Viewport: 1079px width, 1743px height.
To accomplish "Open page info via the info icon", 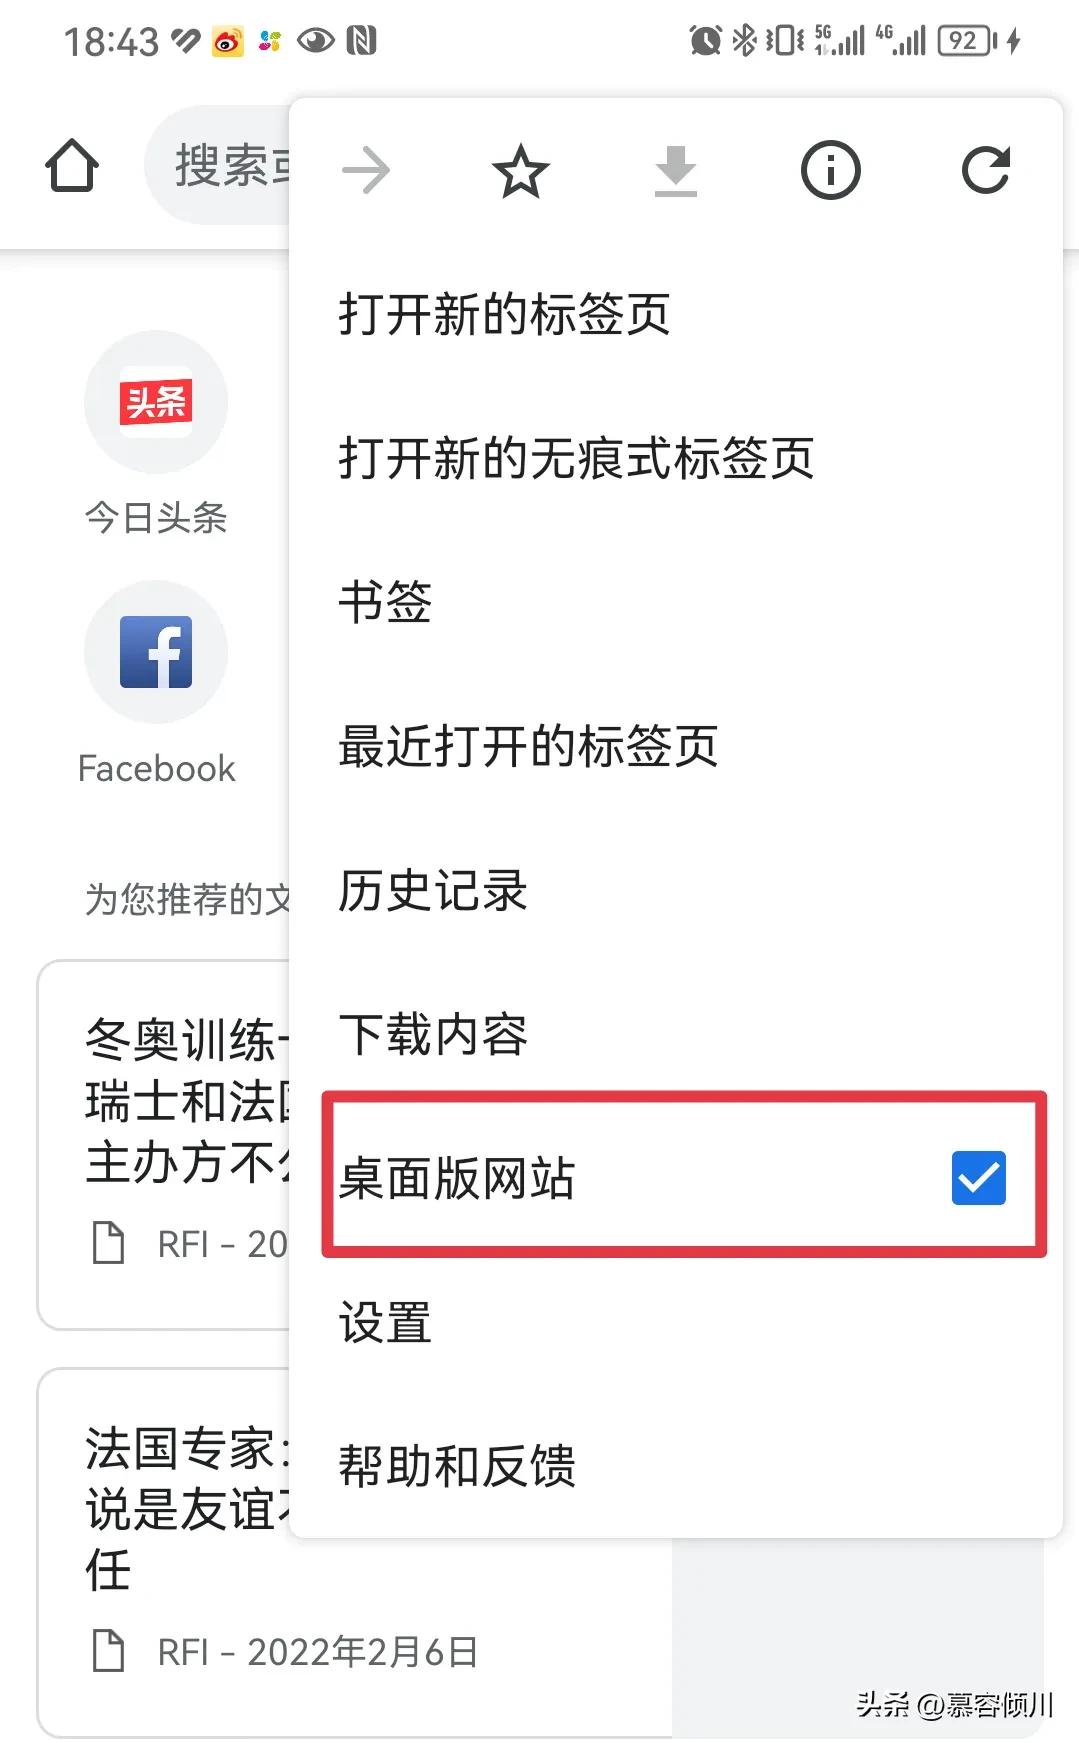I will pos(830,170).
